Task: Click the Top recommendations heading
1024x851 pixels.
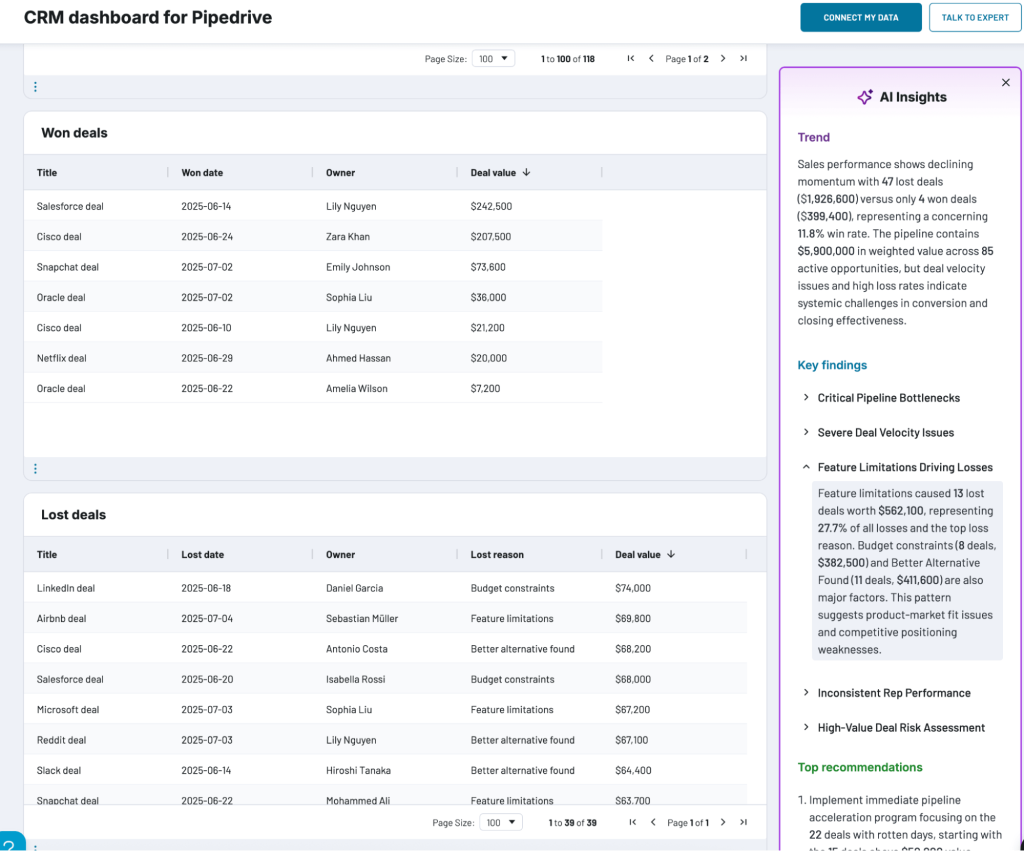Action: [x=859, y=767]
